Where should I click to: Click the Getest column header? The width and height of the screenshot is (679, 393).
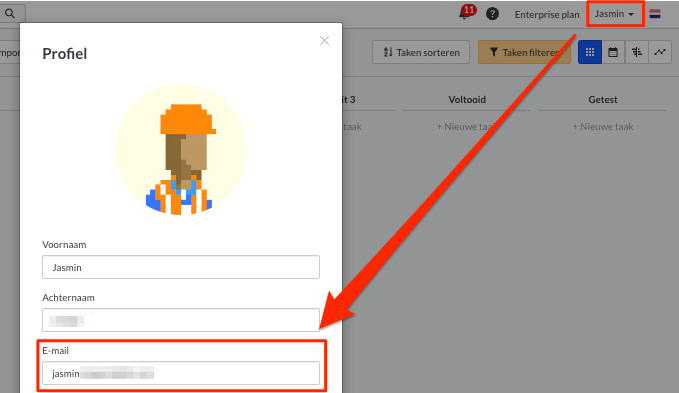tap(603, 100)
